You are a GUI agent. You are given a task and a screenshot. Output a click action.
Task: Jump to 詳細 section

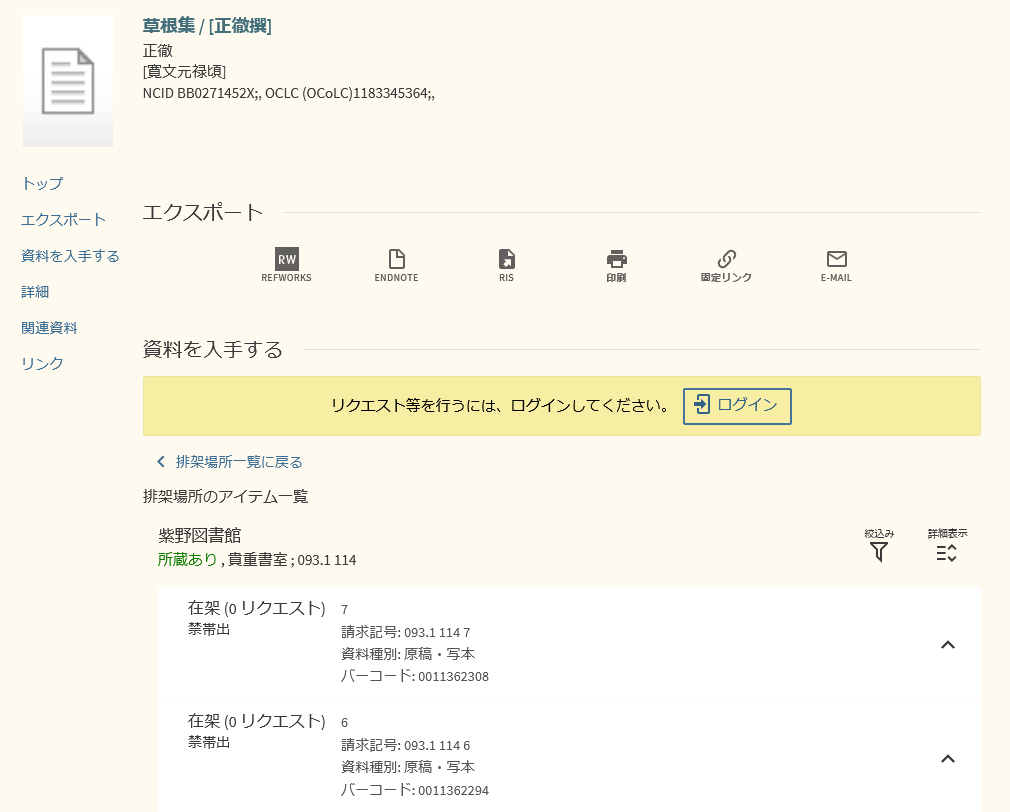click(35, 292)
